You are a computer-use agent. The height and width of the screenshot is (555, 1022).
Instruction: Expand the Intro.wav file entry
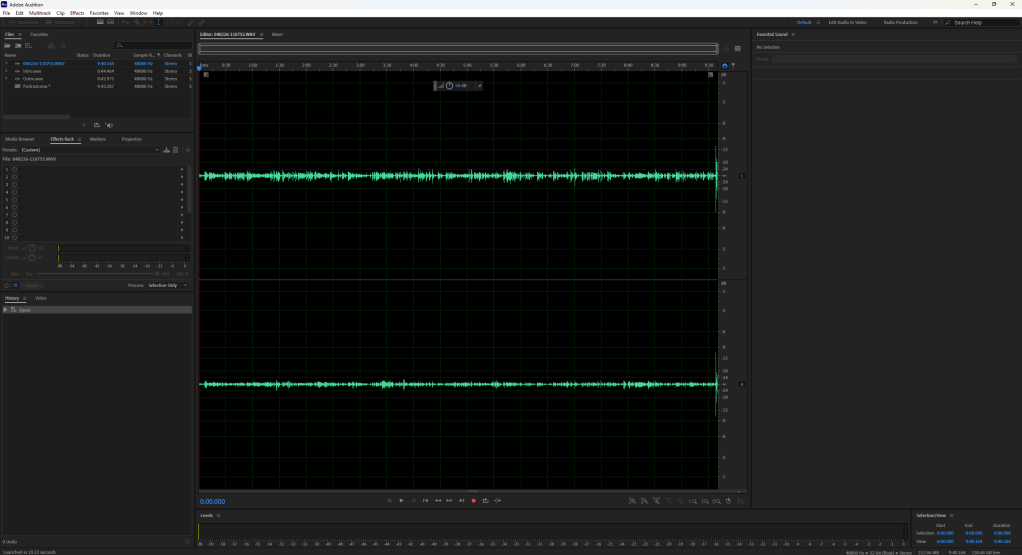point(6,71)
